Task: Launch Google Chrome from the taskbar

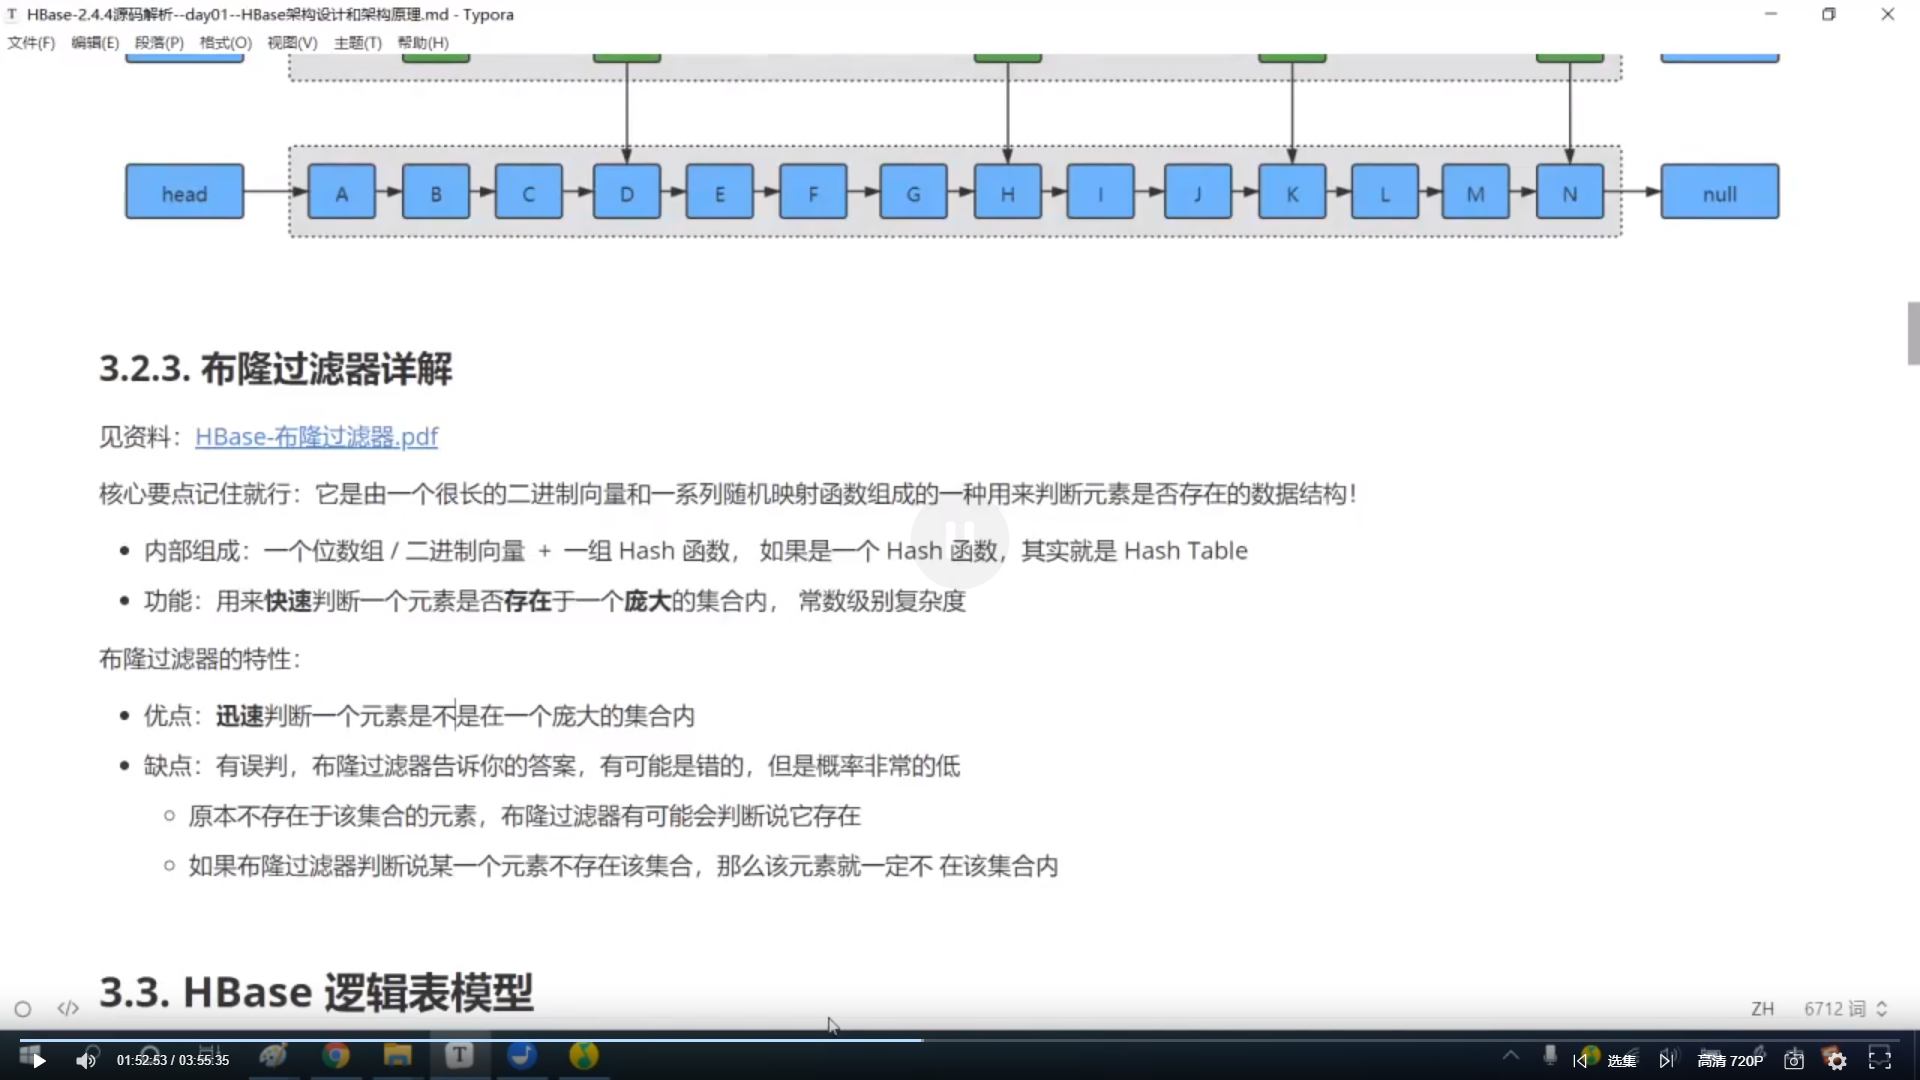Action: [x=336, y=1055]
